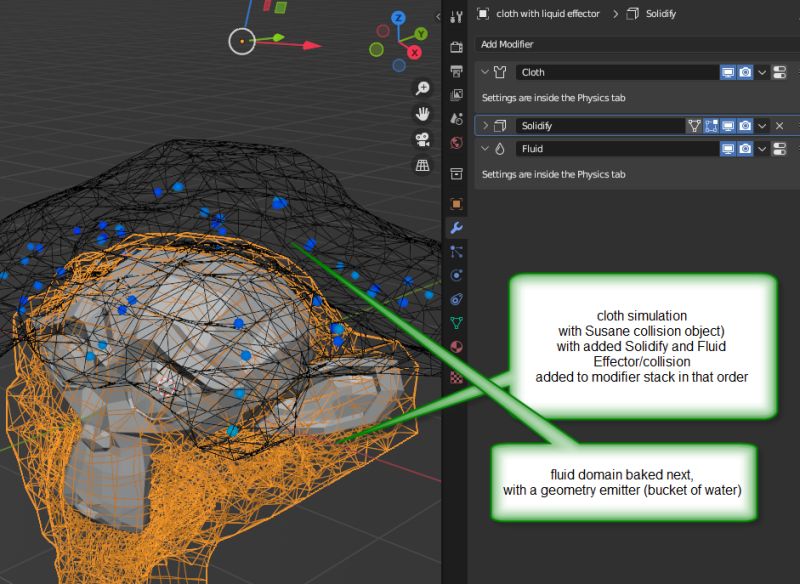This screenshot has height=584, width=800.
Task: Collapse the Cloth modifier panel
Action: coord(484,72)
